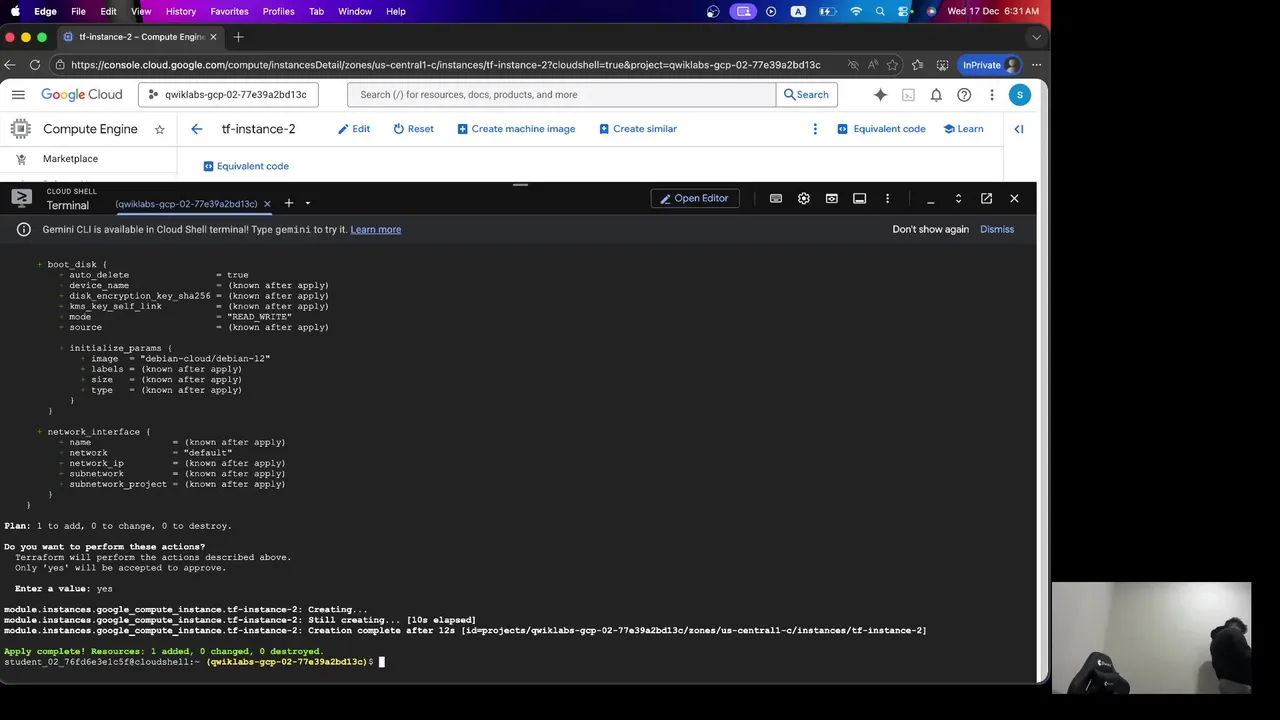Viewport: 1280px width, 720px height.
Task: Open macOS Spotlight search in menu bar
Action: [x=880, y=11]
